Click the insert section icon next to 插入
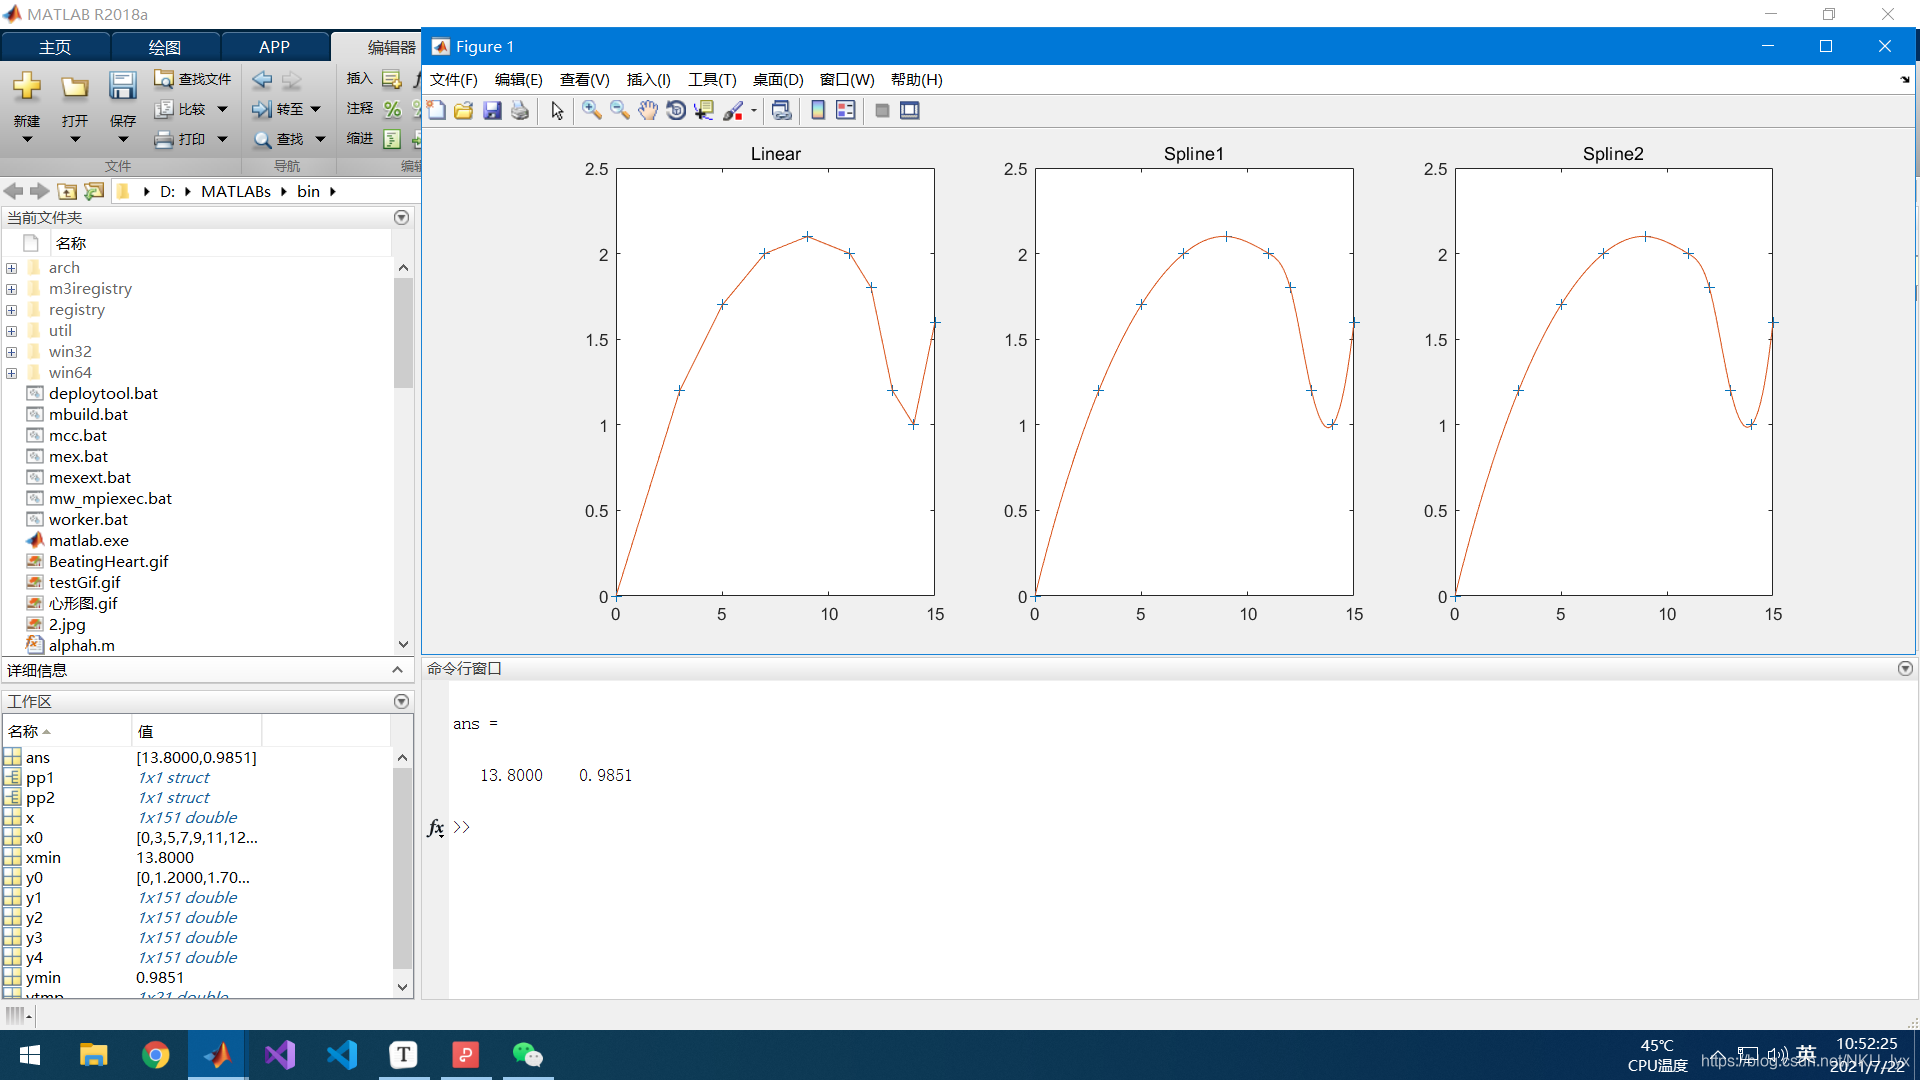The image size is (1920, 1080). (x=392, y=79)
